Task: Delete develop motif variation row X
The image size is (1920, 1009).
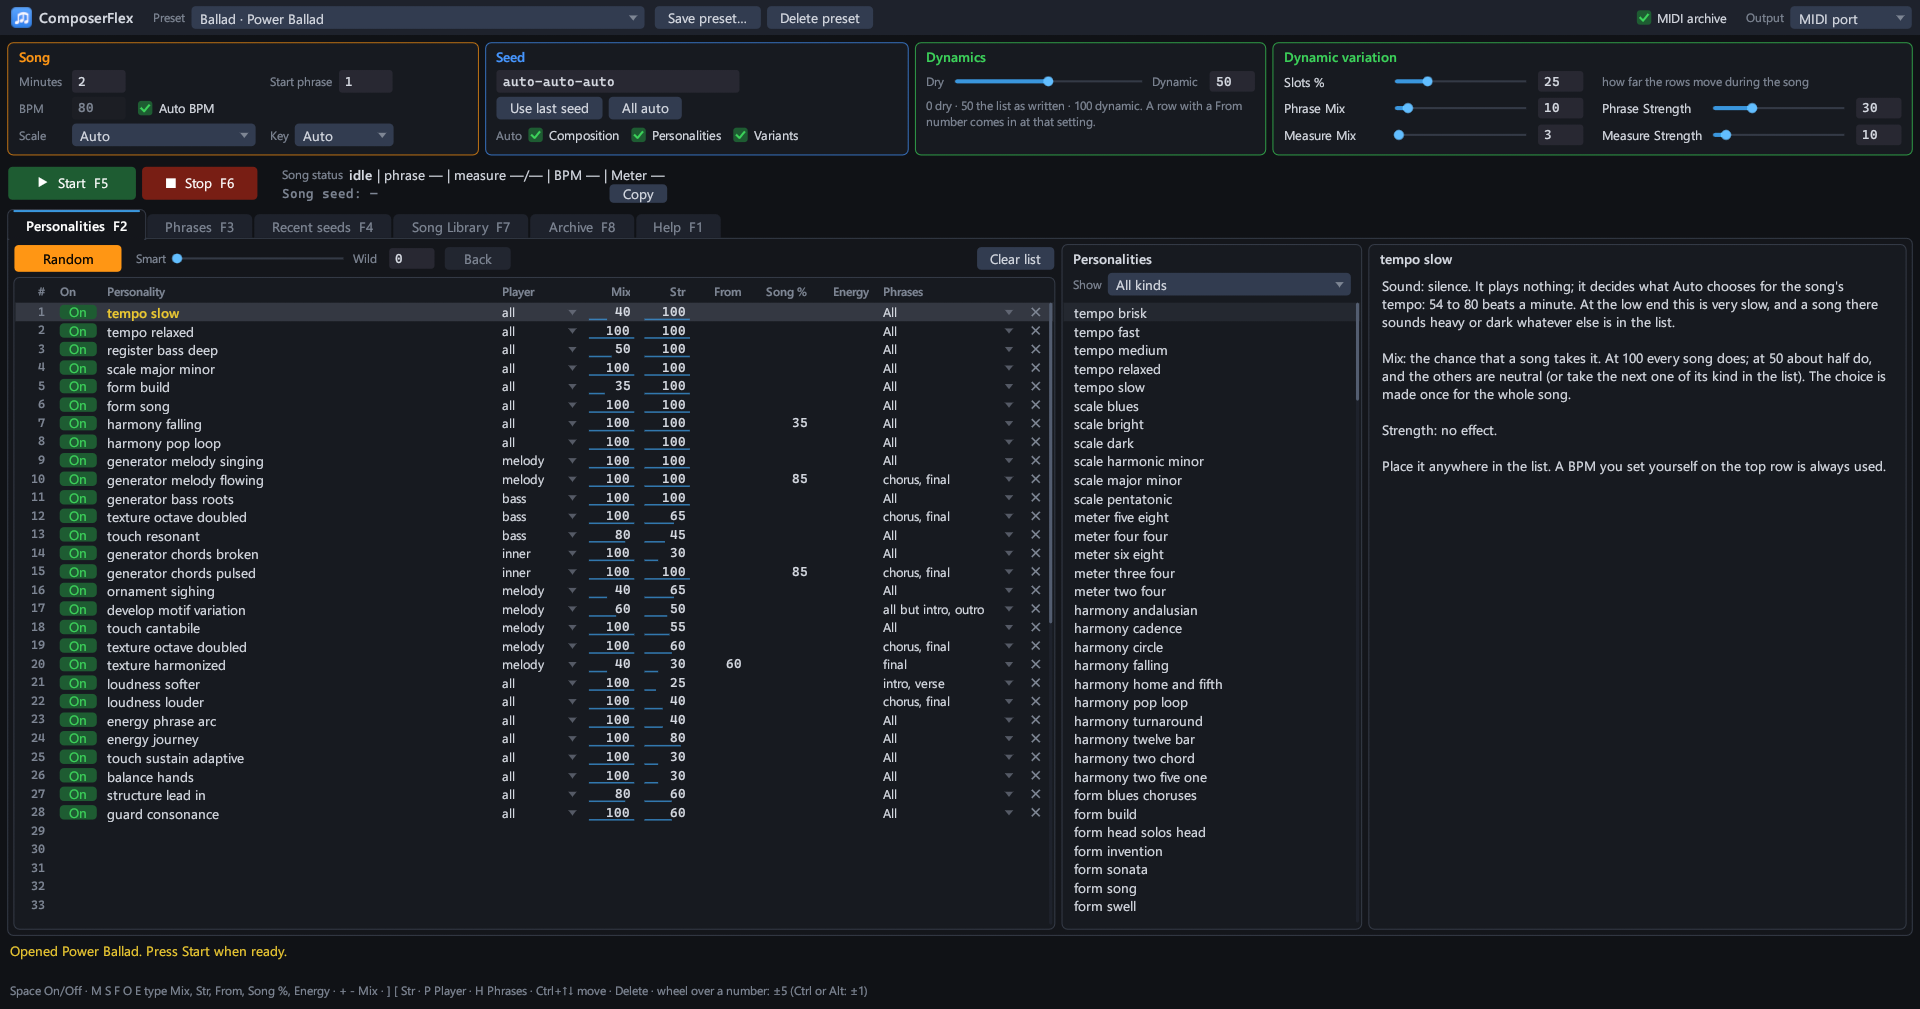Action: [x=1035, y=609]
